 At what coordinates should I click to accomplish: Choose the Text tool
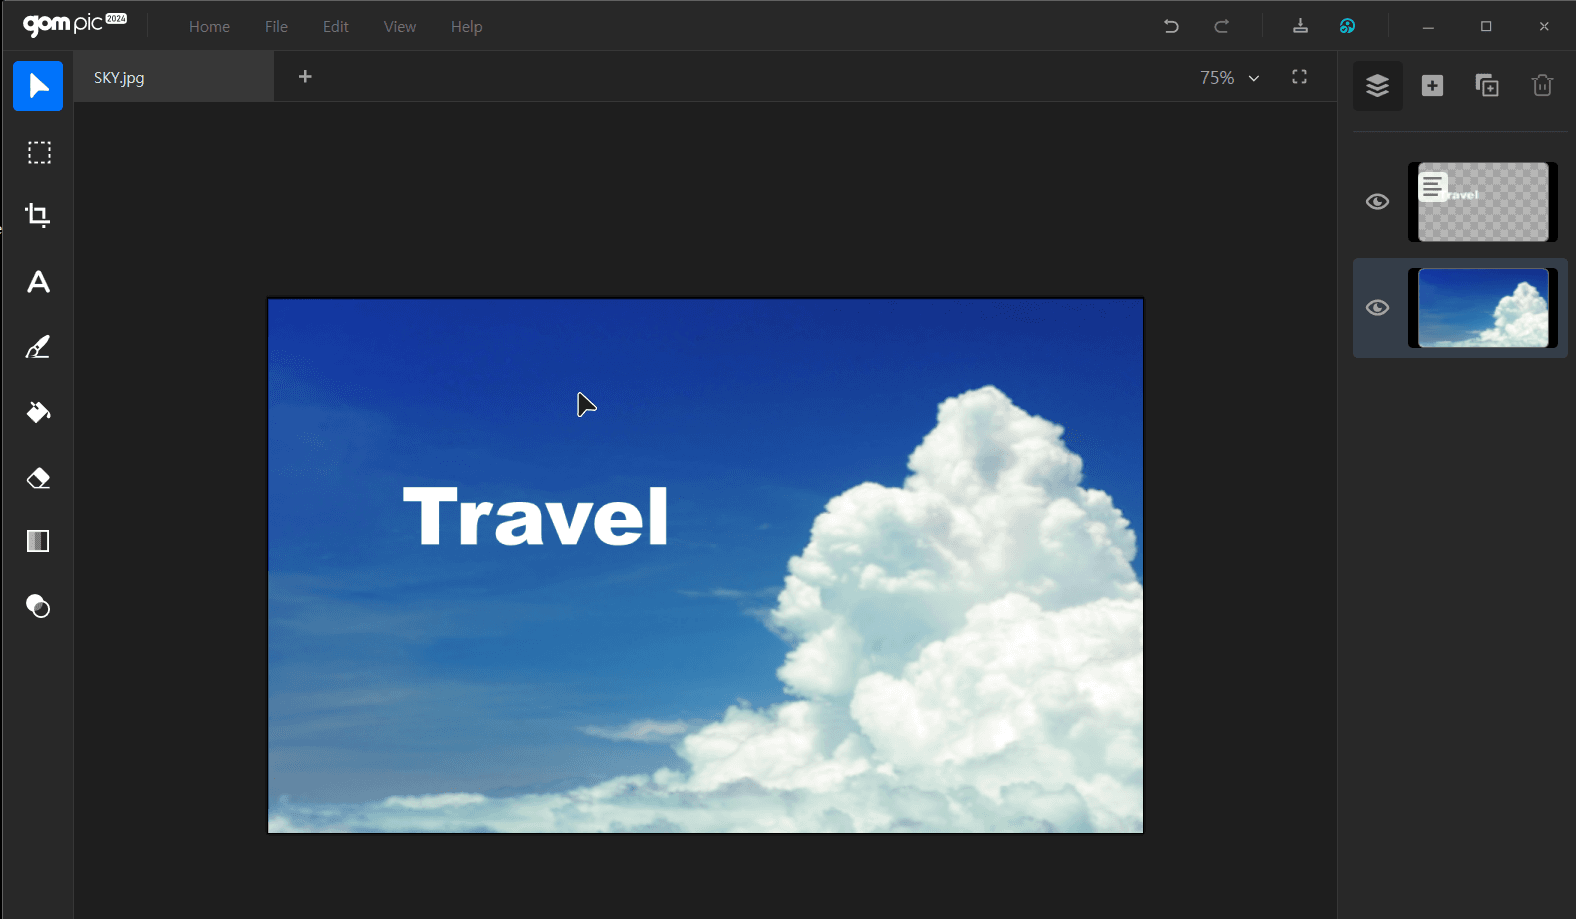click(x=38, y=282)
